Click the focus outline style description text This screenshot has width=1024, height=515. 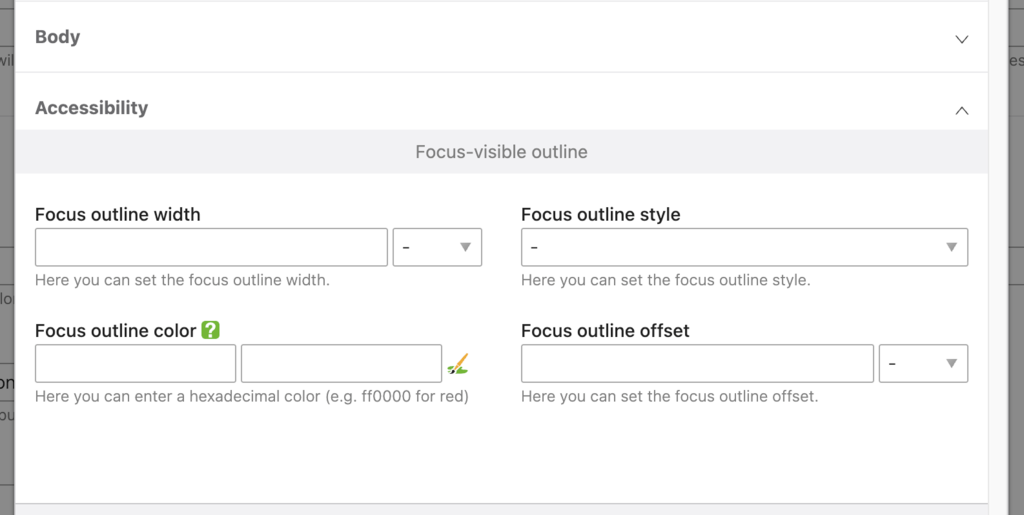pos(665,280)
